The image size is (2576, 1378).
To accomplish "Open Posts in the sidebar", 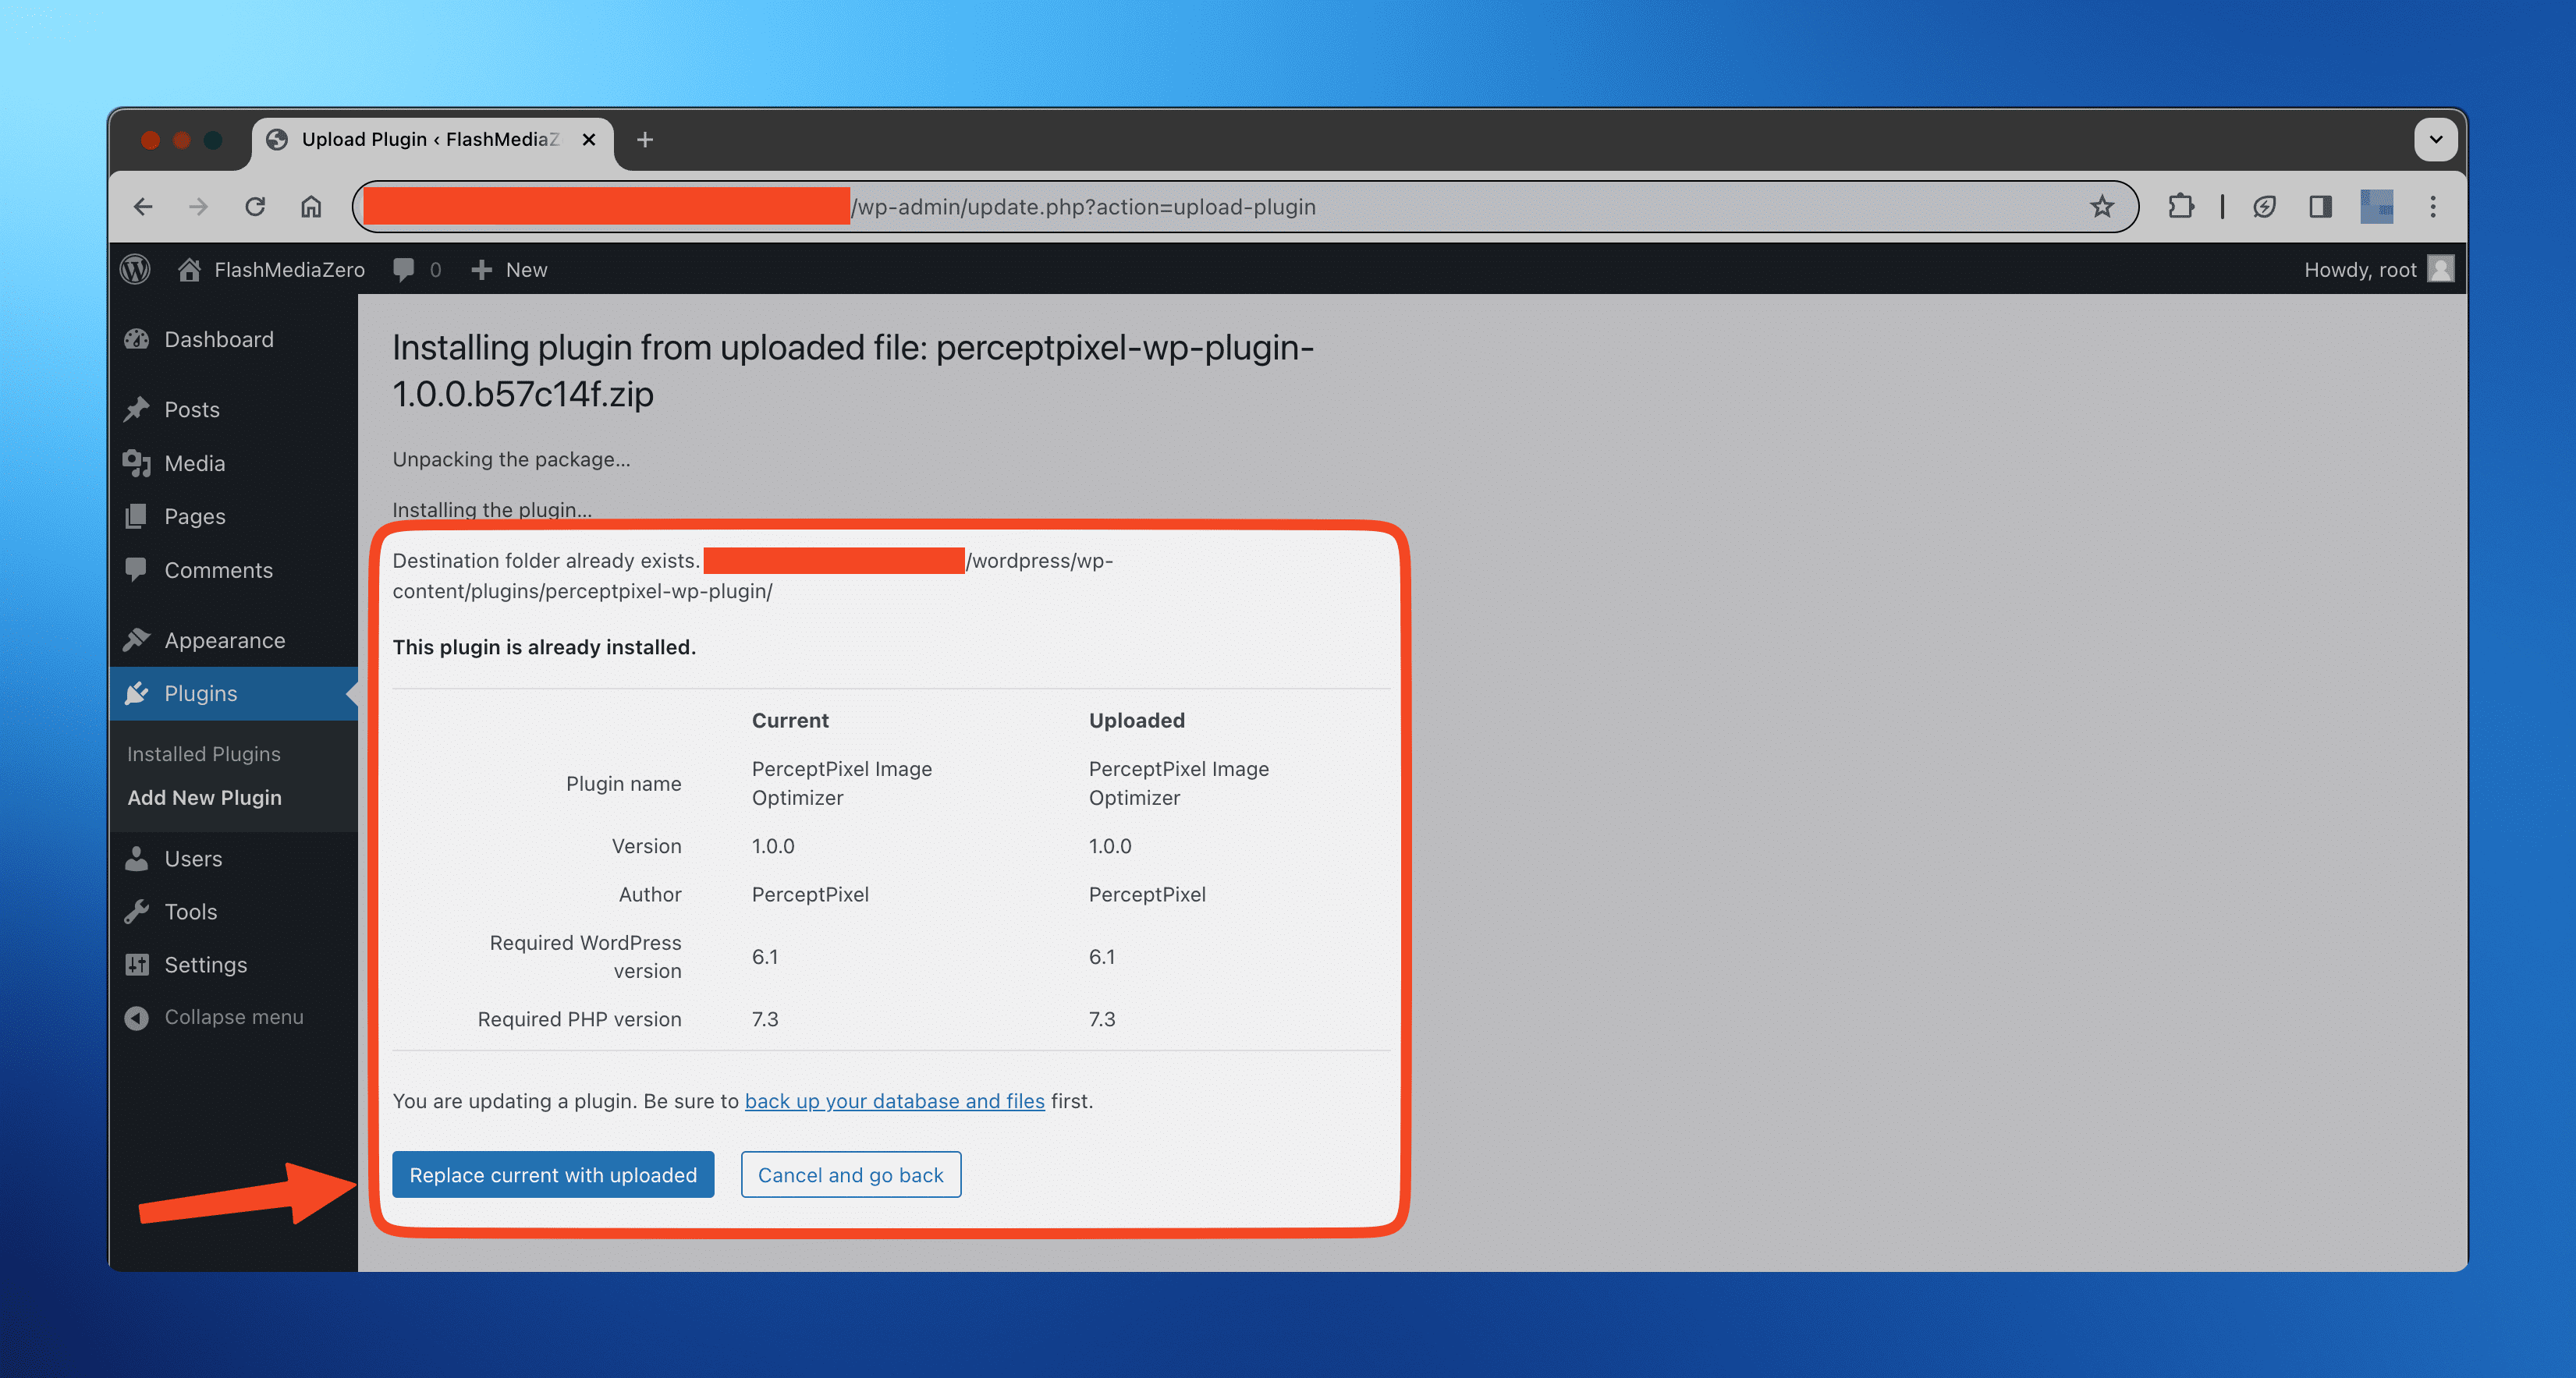I will click(x=233, y=410).
